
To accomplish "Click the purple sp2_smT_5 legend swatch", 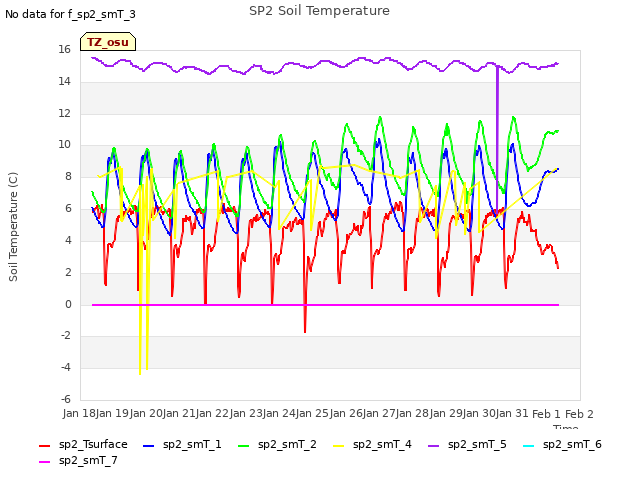I will (x=433, y=446).
